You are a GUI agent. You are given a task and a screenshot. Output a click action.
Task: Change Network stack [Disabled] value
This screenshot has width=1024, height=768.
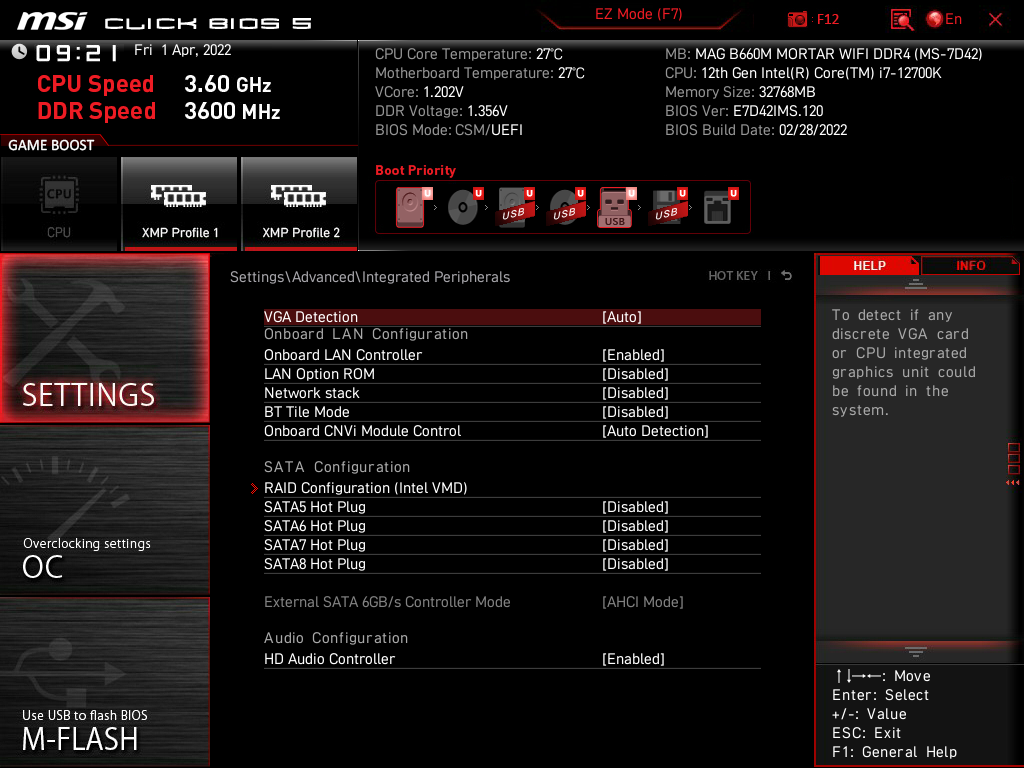[x=635, y=392]
